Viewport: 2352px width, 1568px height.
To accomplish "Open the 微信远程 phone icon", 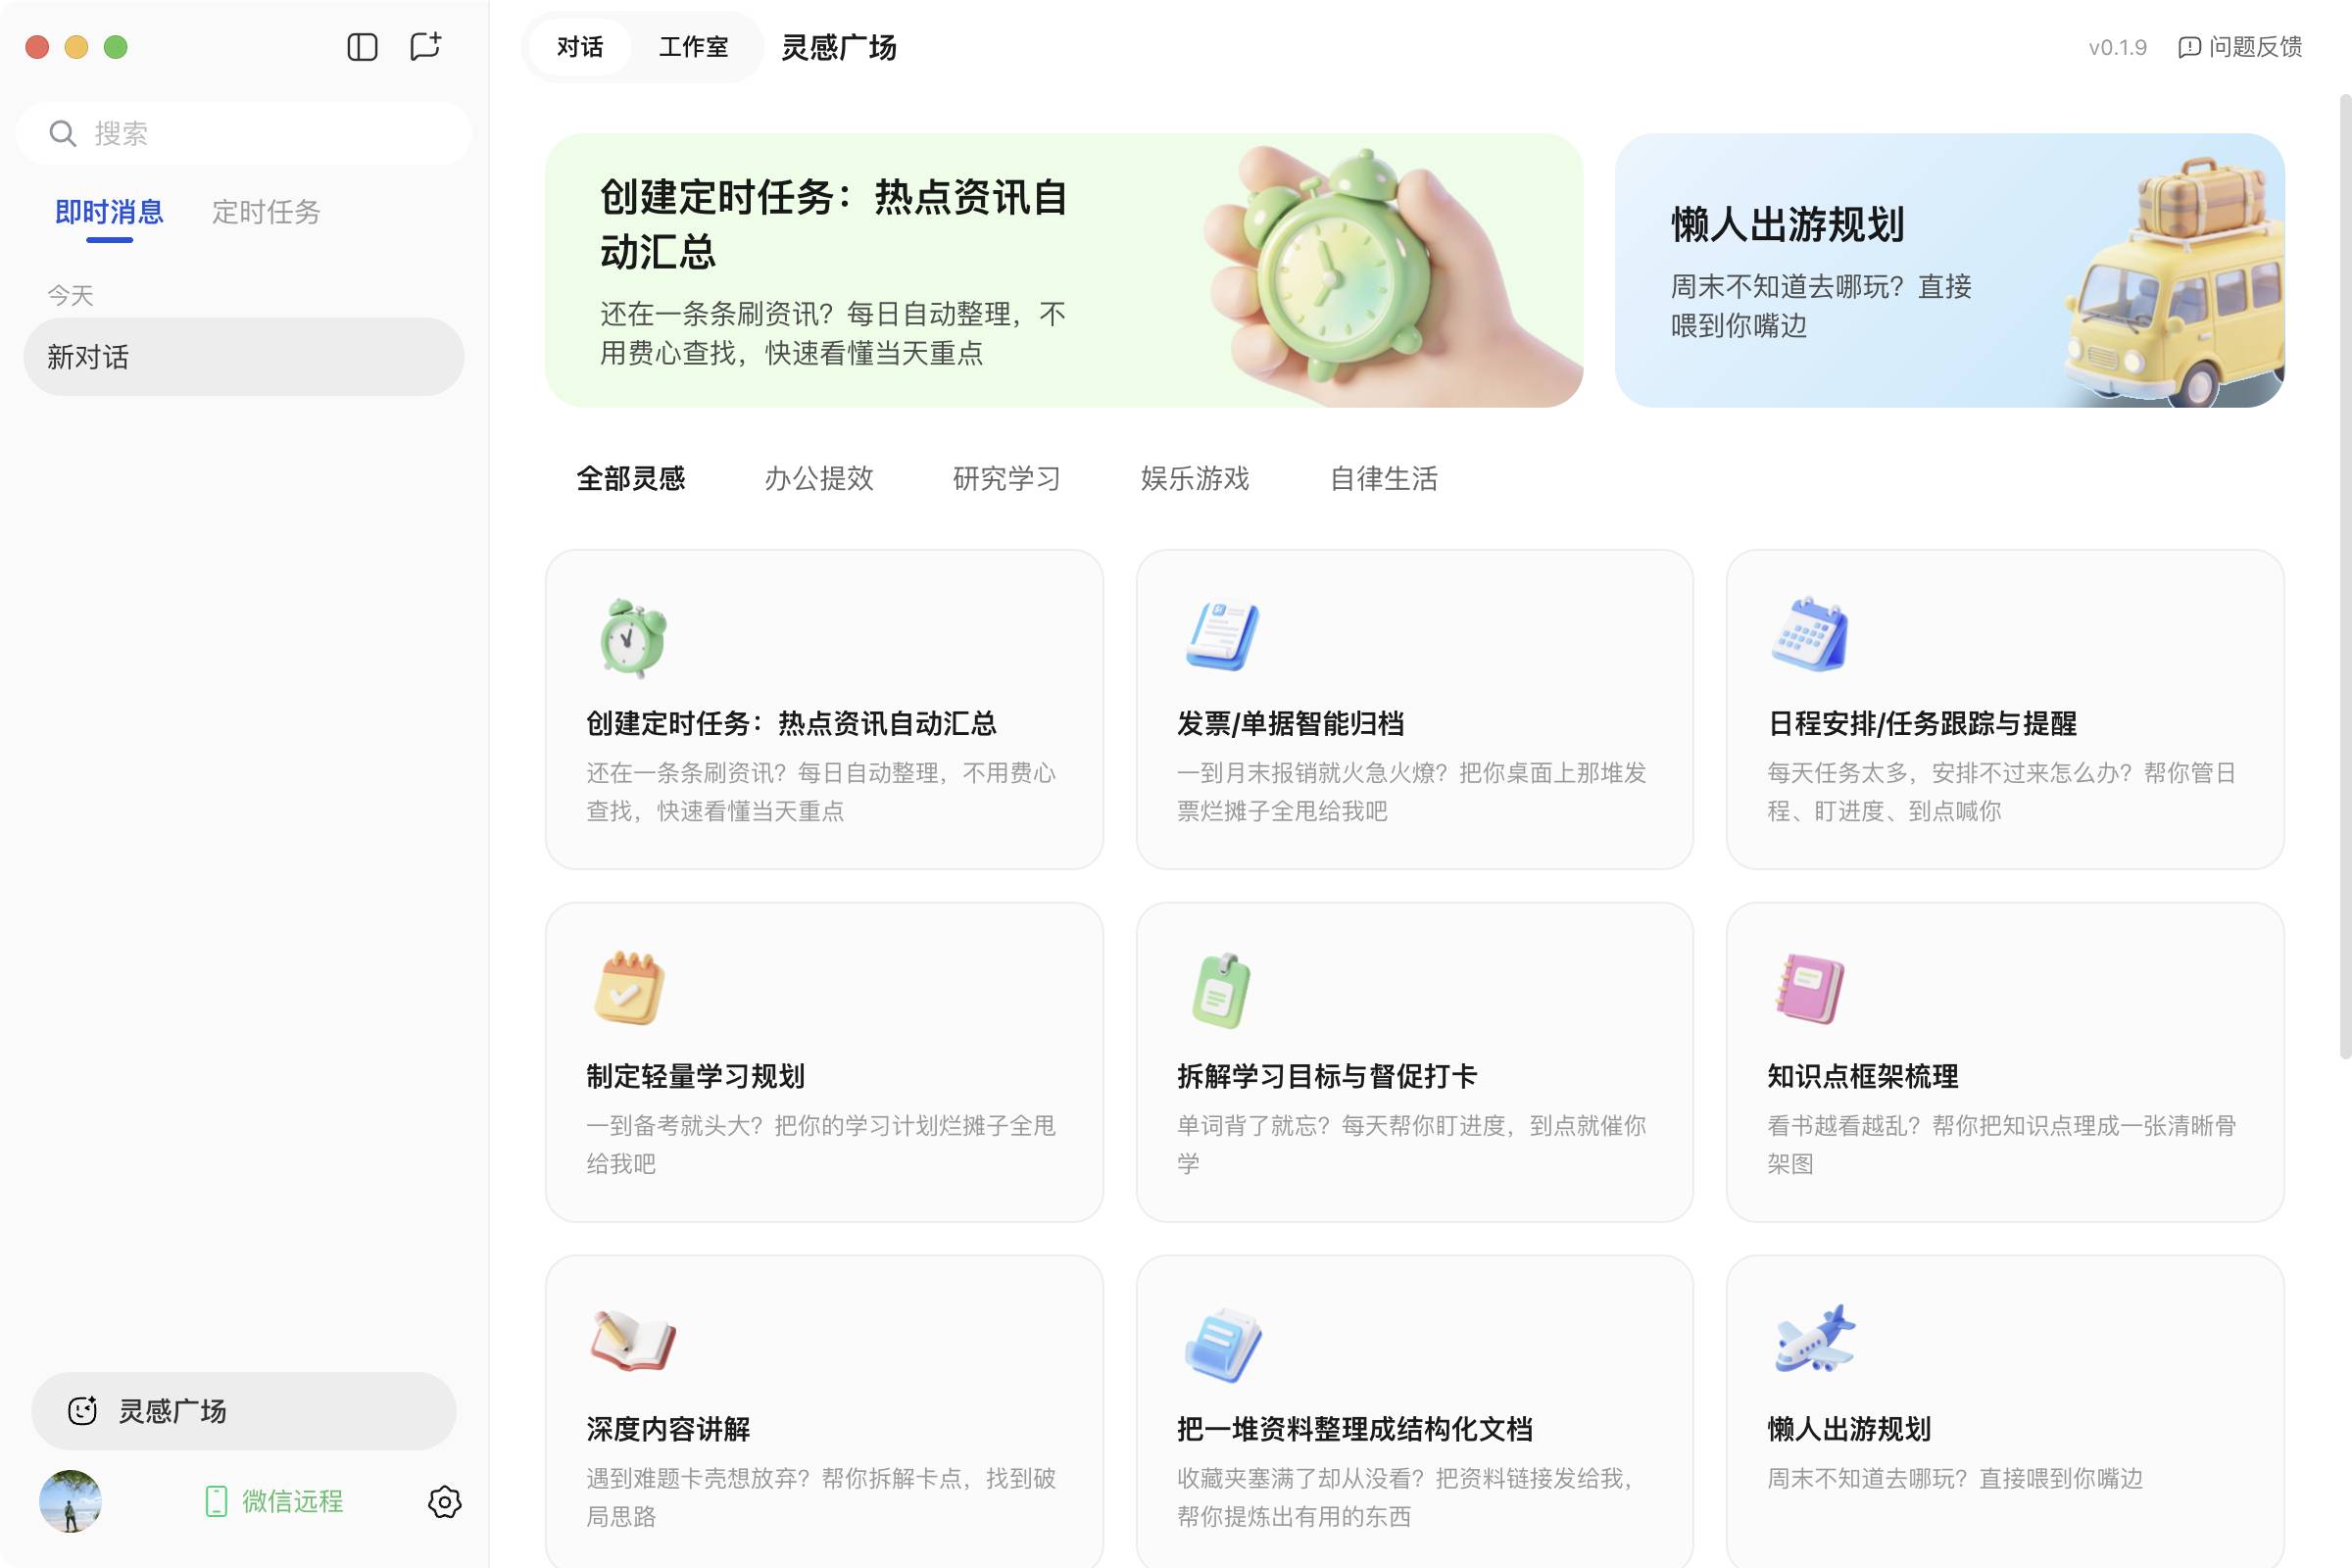I will tap(216, 1501).
